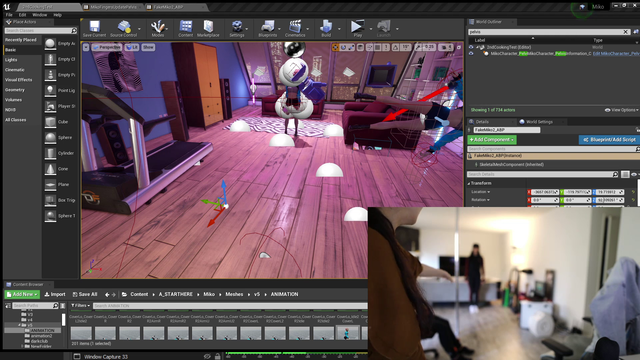
Task: Open the Cinematics toolbar icon
Action: pos(295,29)
